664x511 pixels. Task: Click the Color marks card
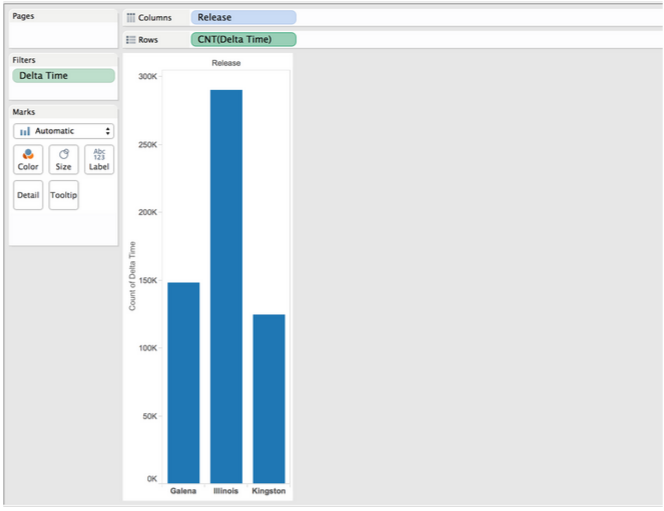click(x=28, y=160)
